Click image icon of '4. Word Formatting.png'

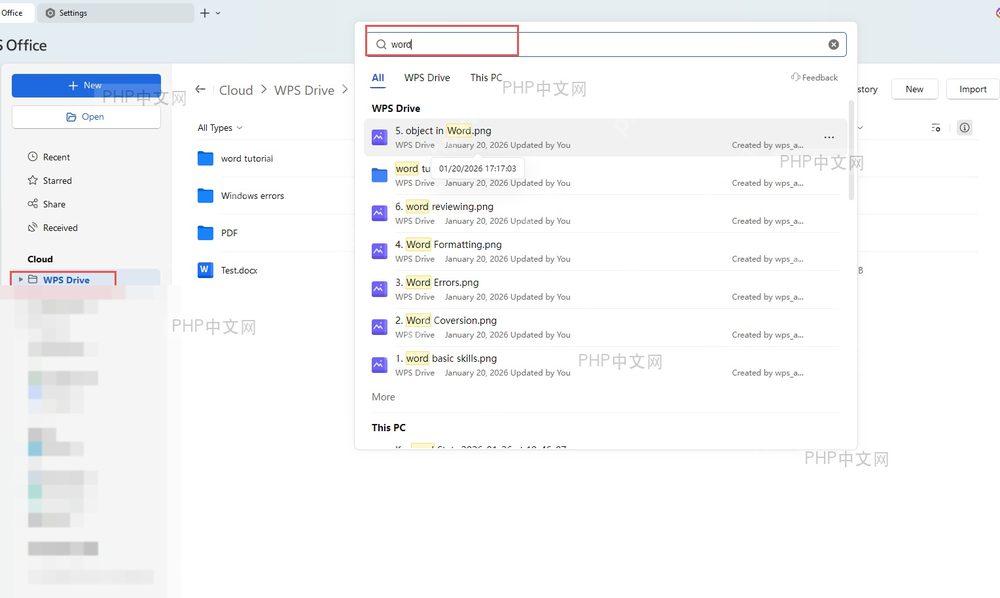tap(379, 251)
